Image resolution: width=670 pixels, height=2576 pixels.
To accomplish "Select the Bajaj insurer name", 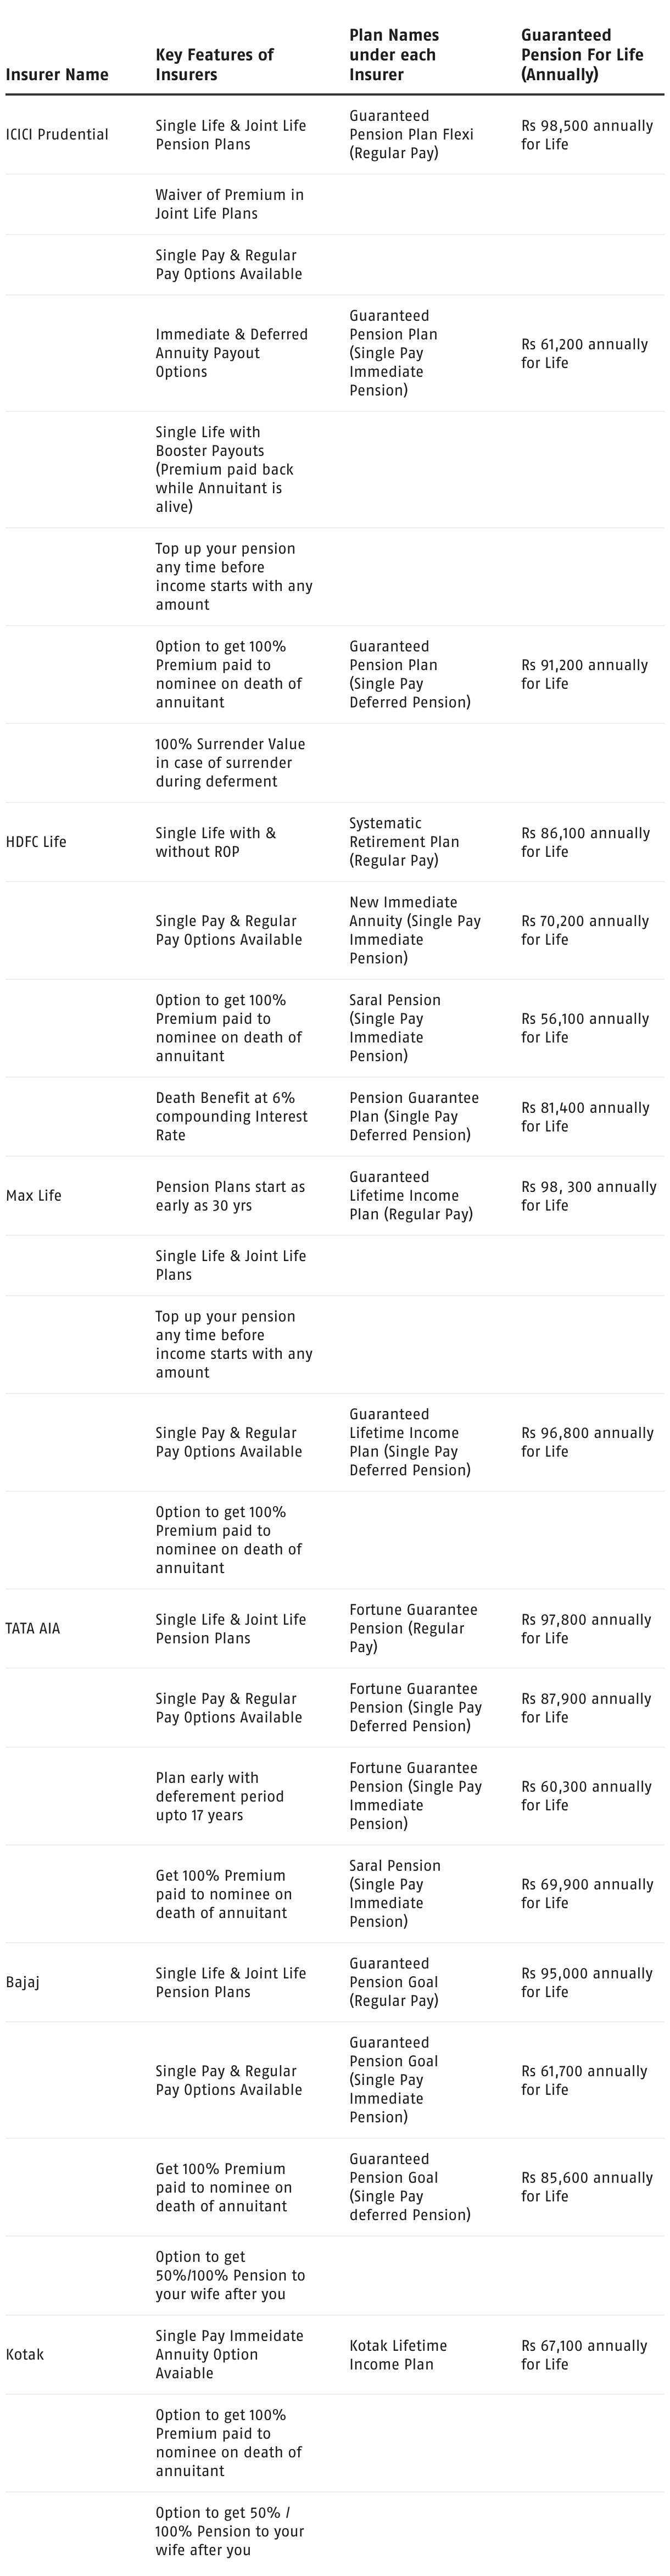I will [x=23, y=1982].
